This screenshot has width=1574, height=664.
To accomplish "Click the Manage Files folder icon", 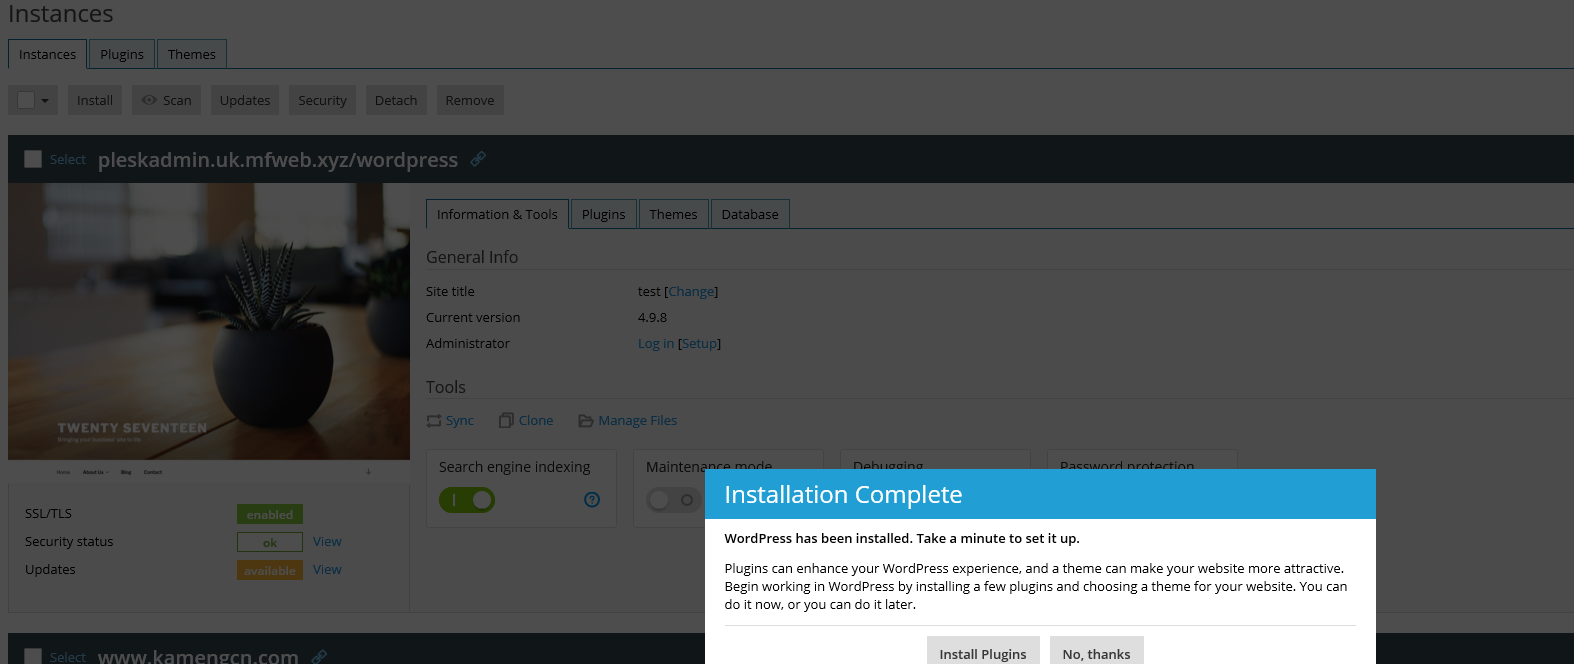I will click(x=586, y=421).
